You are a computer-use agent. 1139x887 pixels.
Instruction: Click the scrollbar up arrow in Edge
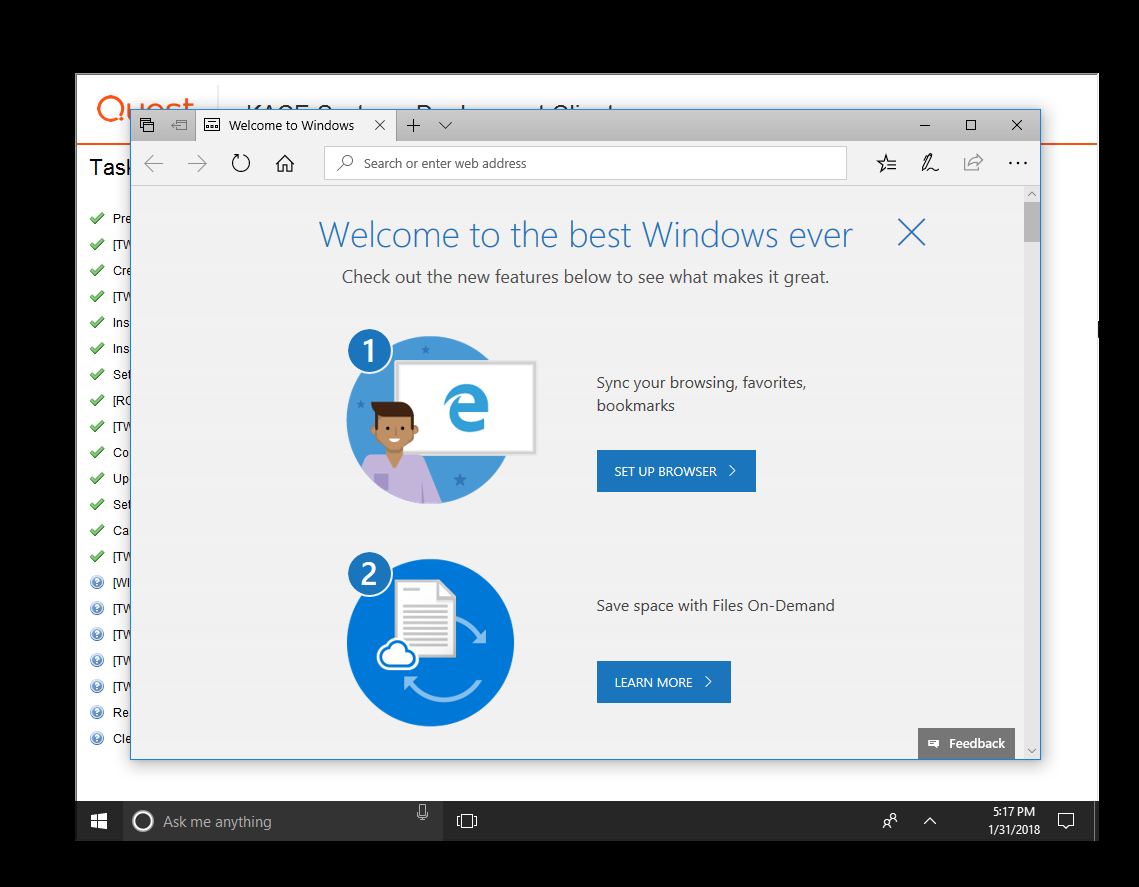(x=1031, y=194)
